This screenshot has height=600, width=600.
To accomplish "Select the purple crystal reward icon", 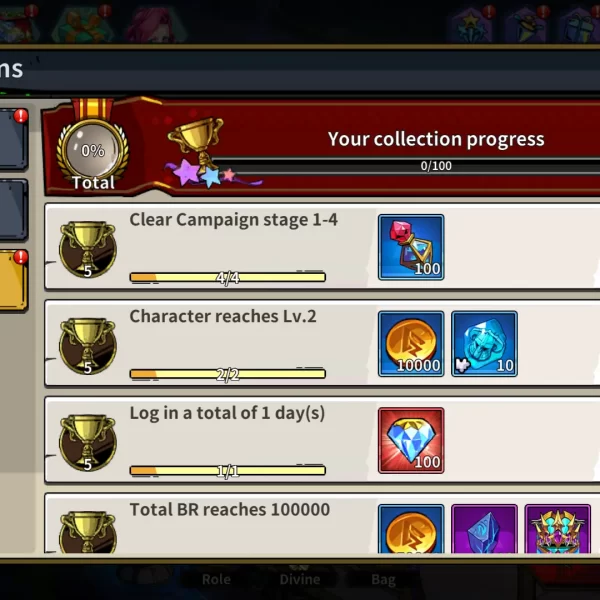I will (484, 529).
